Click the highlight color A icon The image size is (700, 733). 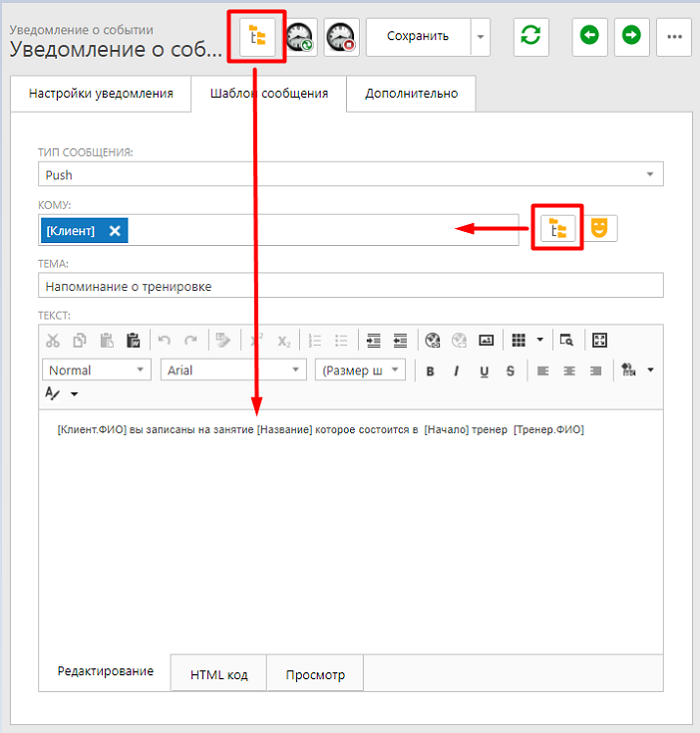tap(52, 394)
